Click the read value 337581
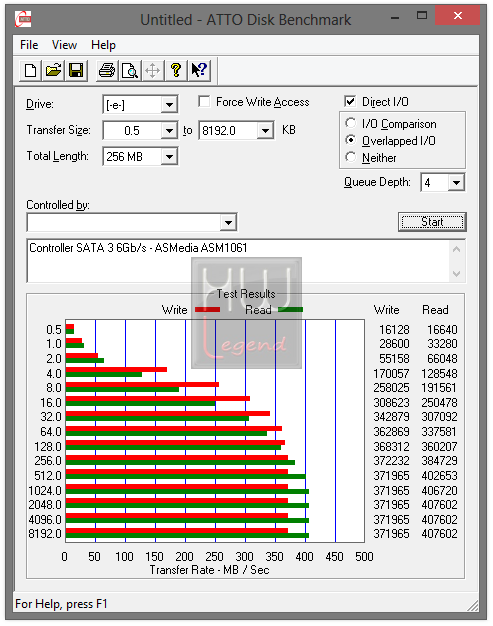 coord(439,432)
